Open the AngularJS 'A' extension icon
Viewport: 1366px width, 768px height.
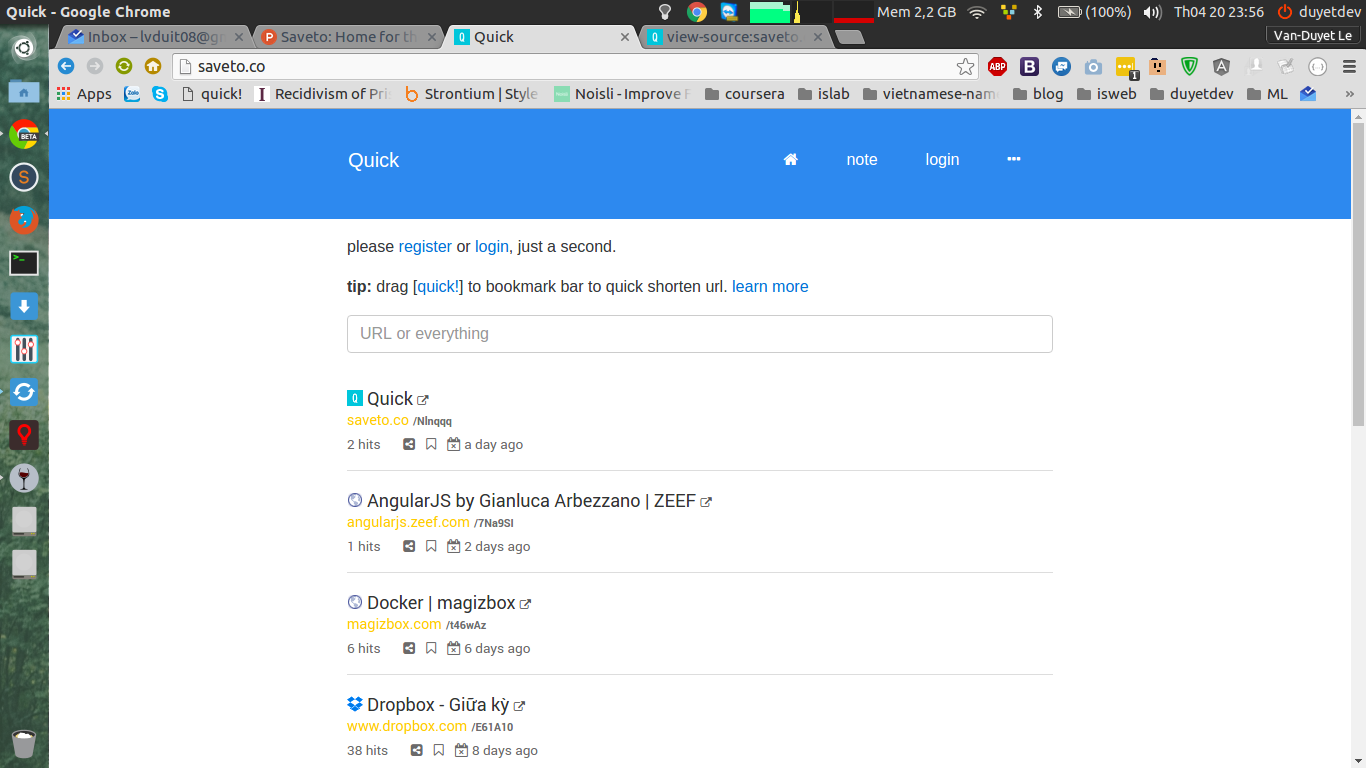click(x=1221, y=66)
